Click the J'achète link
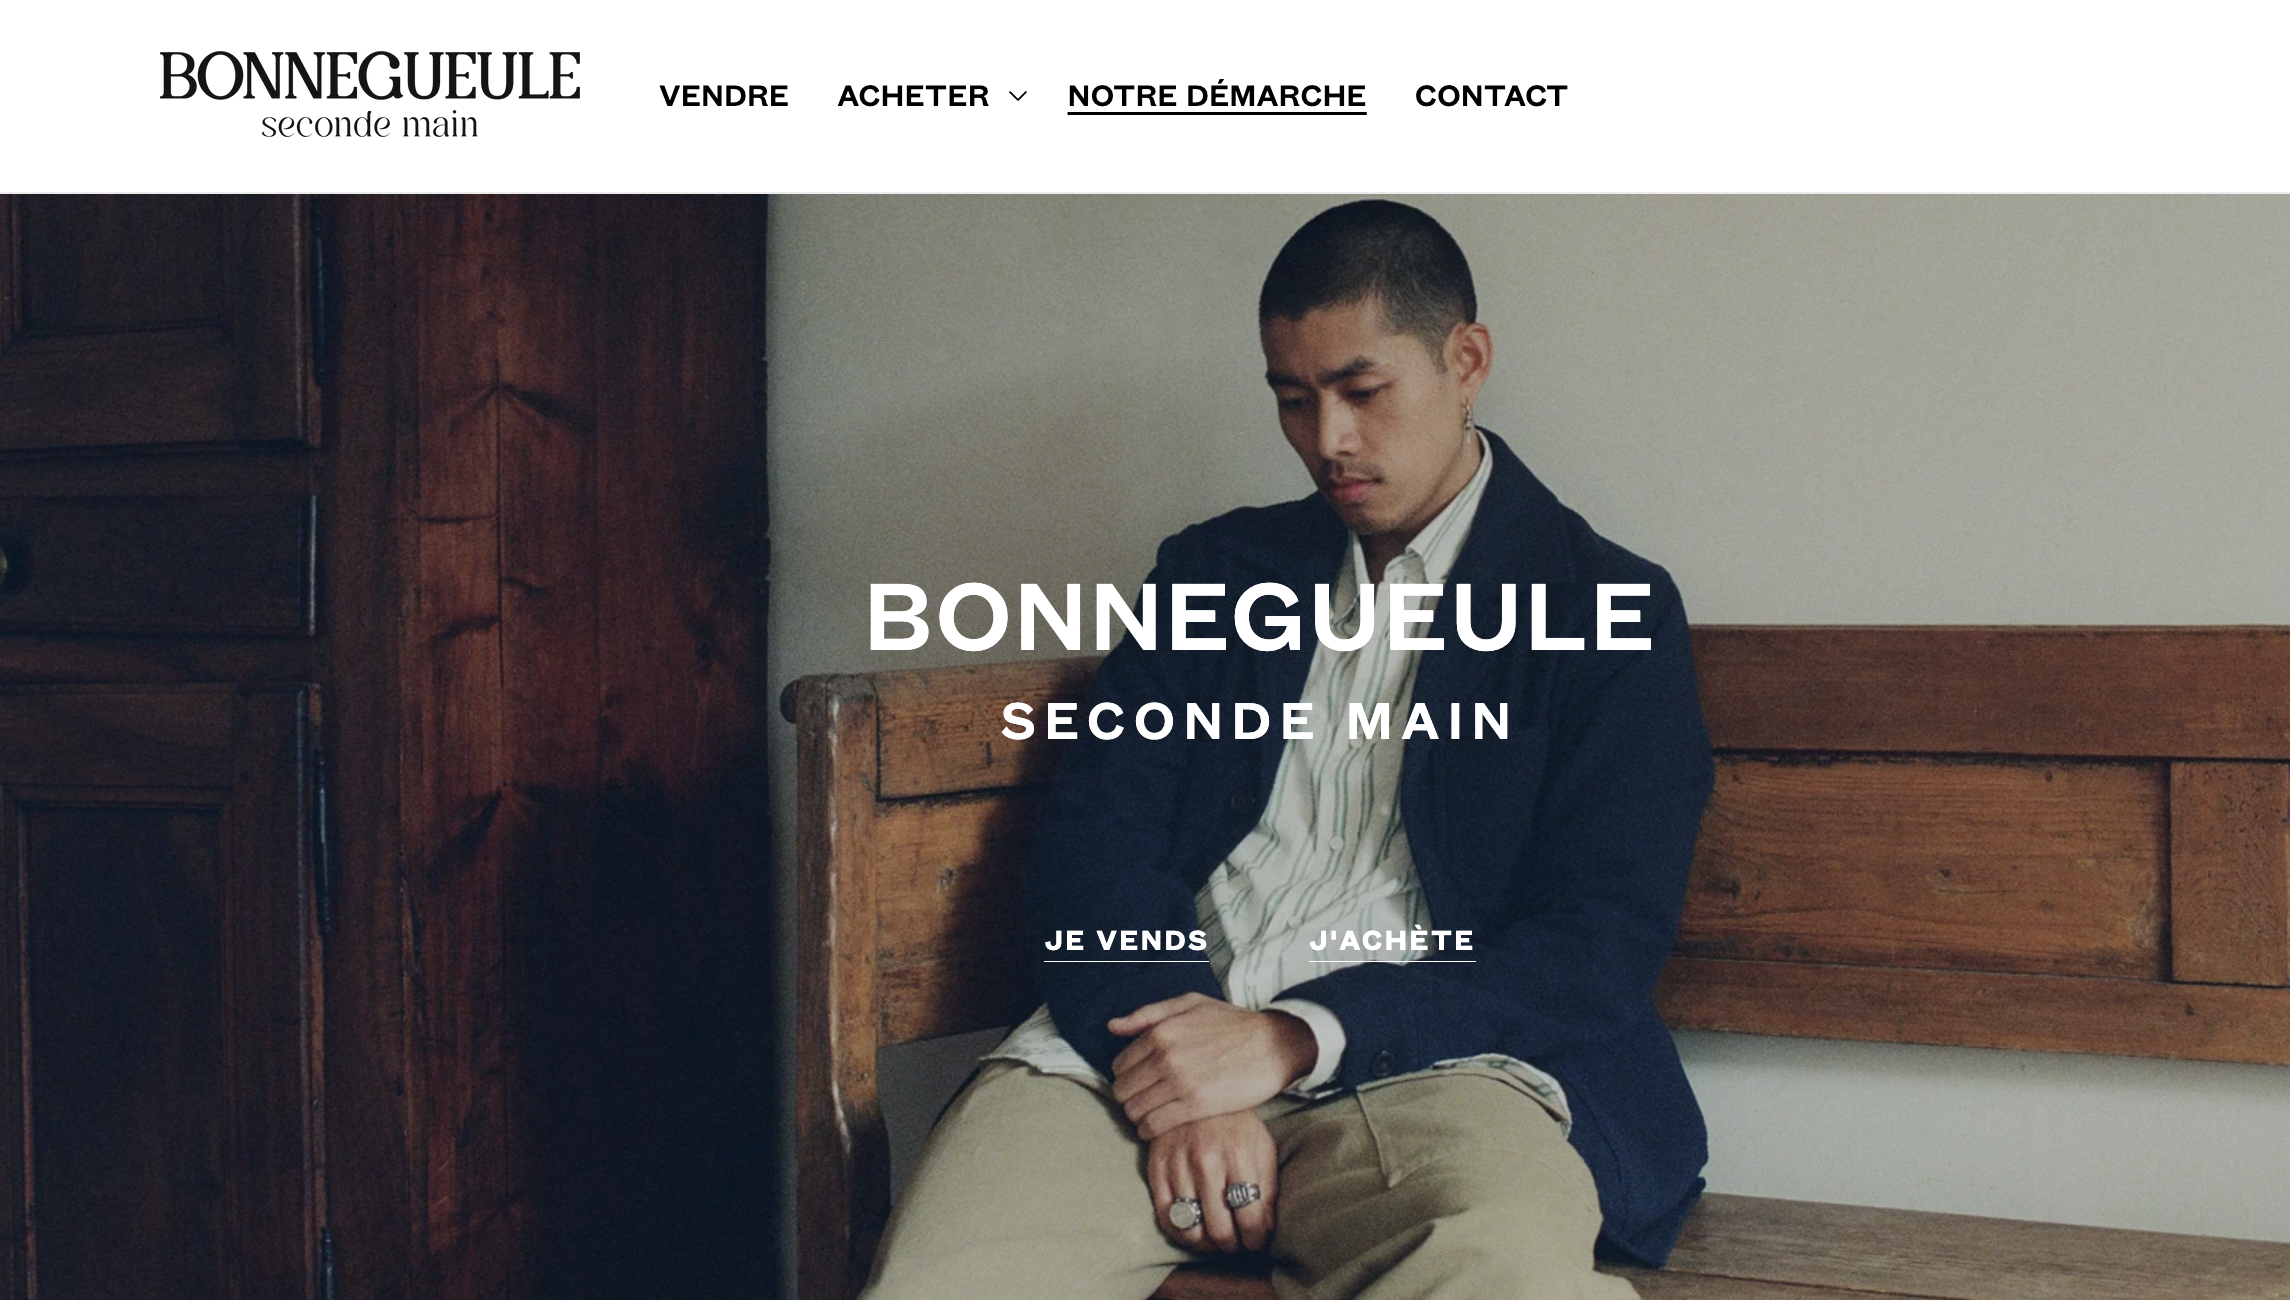2290x1300 pixels. (1392, 941)
